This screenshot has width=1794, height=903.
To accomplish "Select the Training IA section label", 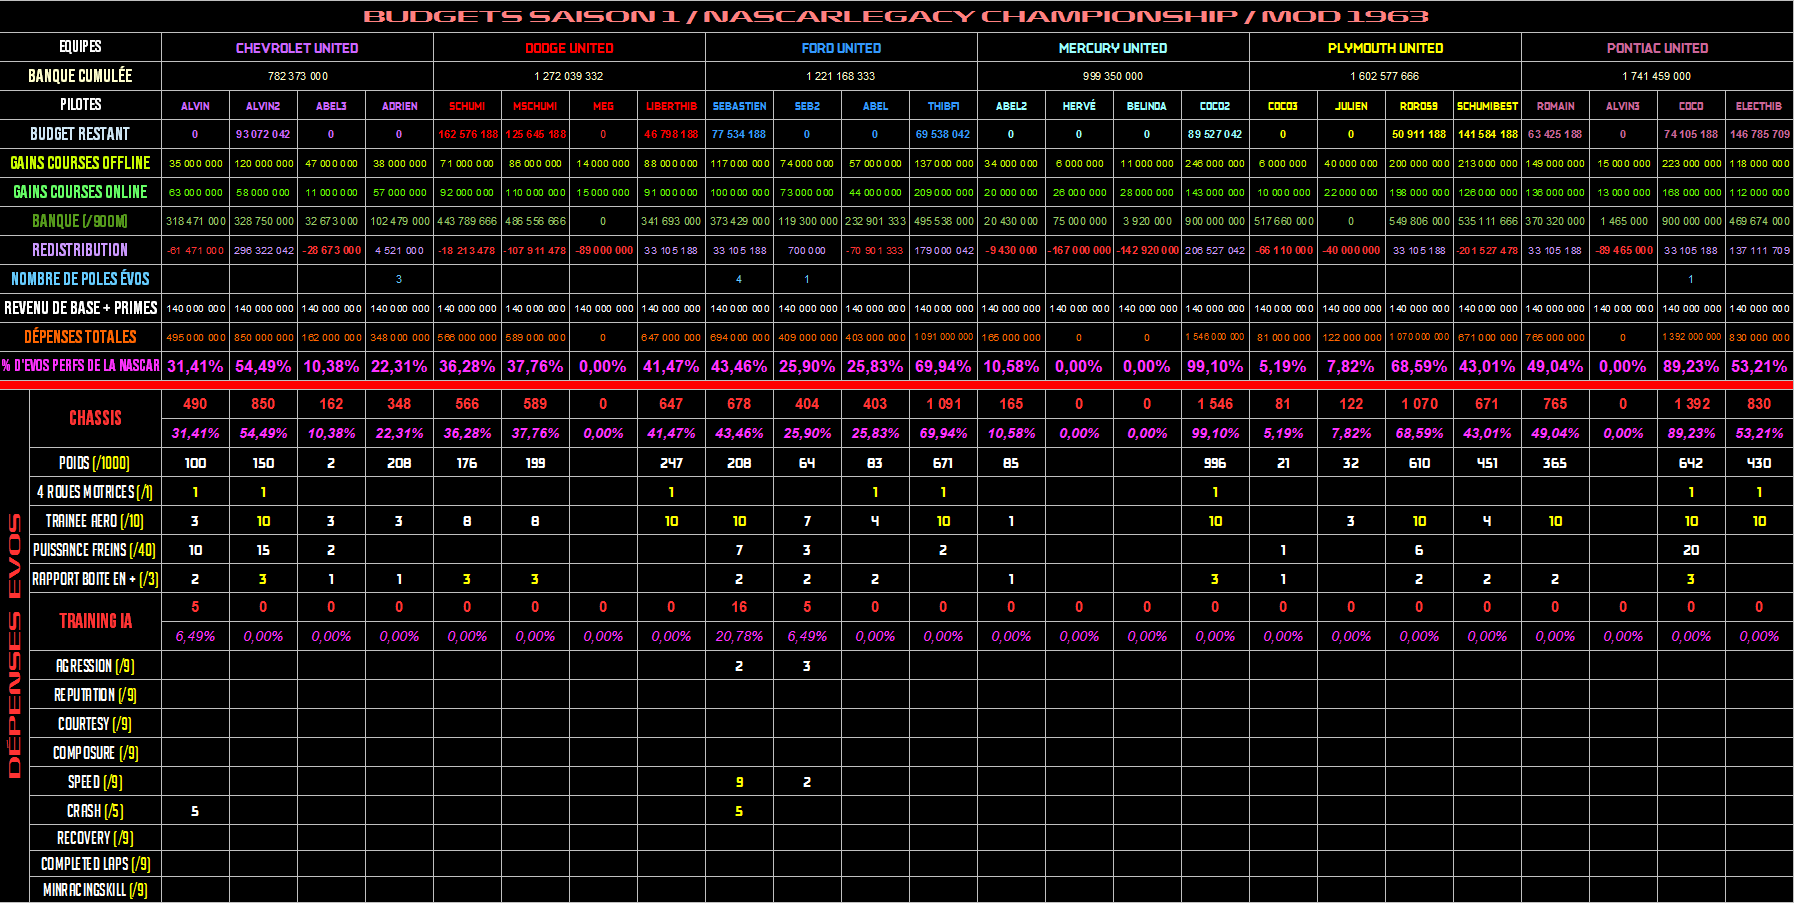I will [x=95, y=621].
